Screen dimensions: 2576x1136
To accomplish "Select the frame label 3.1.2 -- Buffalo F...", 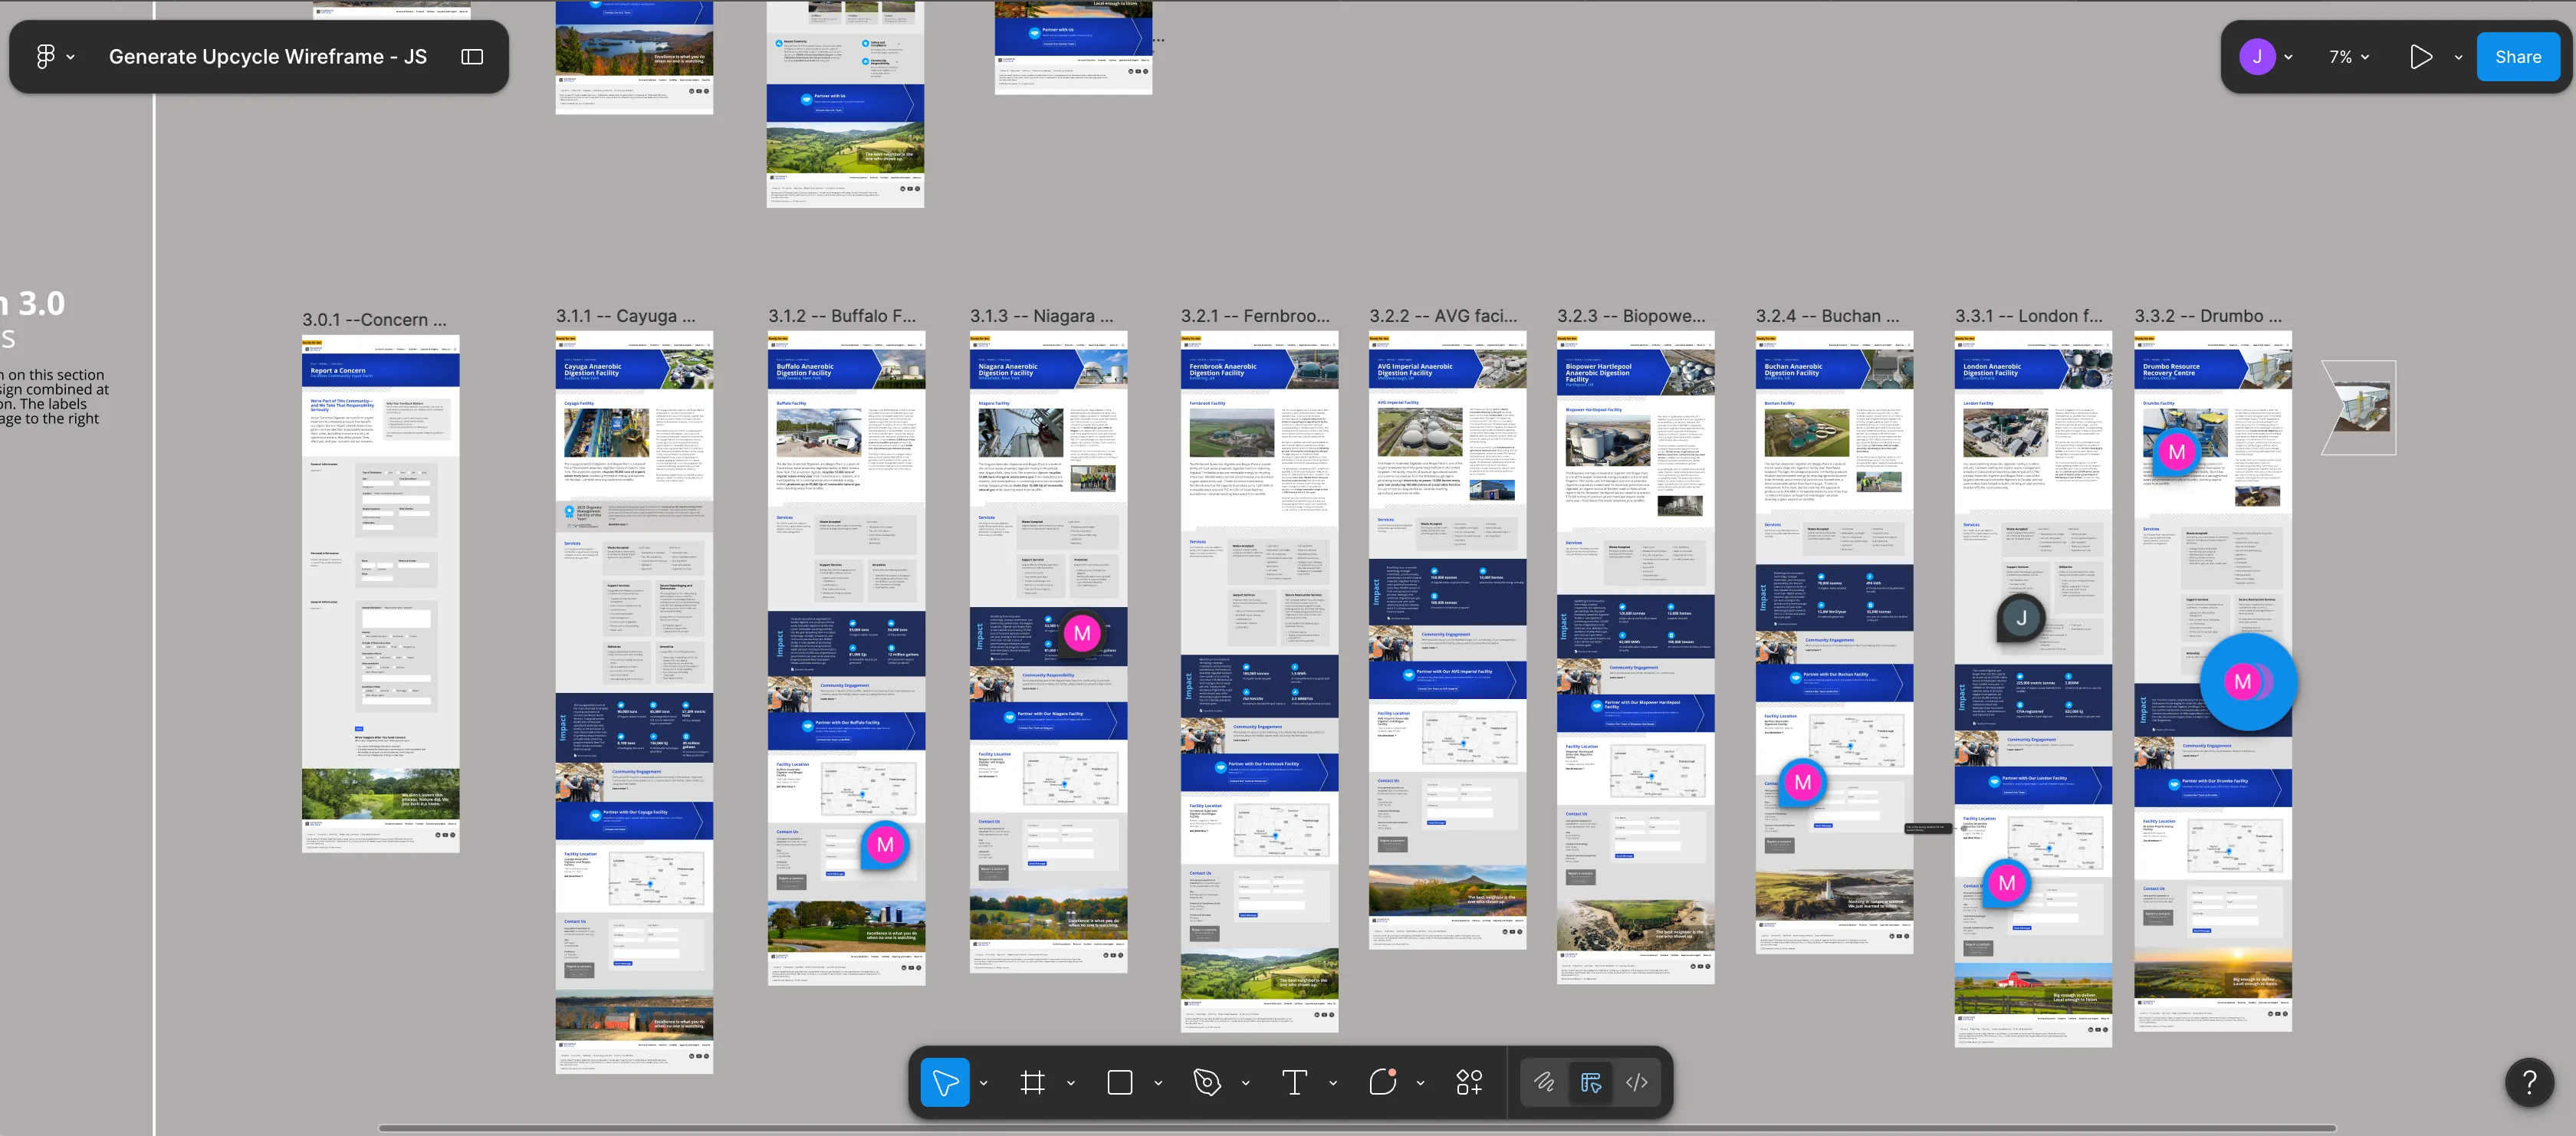I will (x=842, y=316).
